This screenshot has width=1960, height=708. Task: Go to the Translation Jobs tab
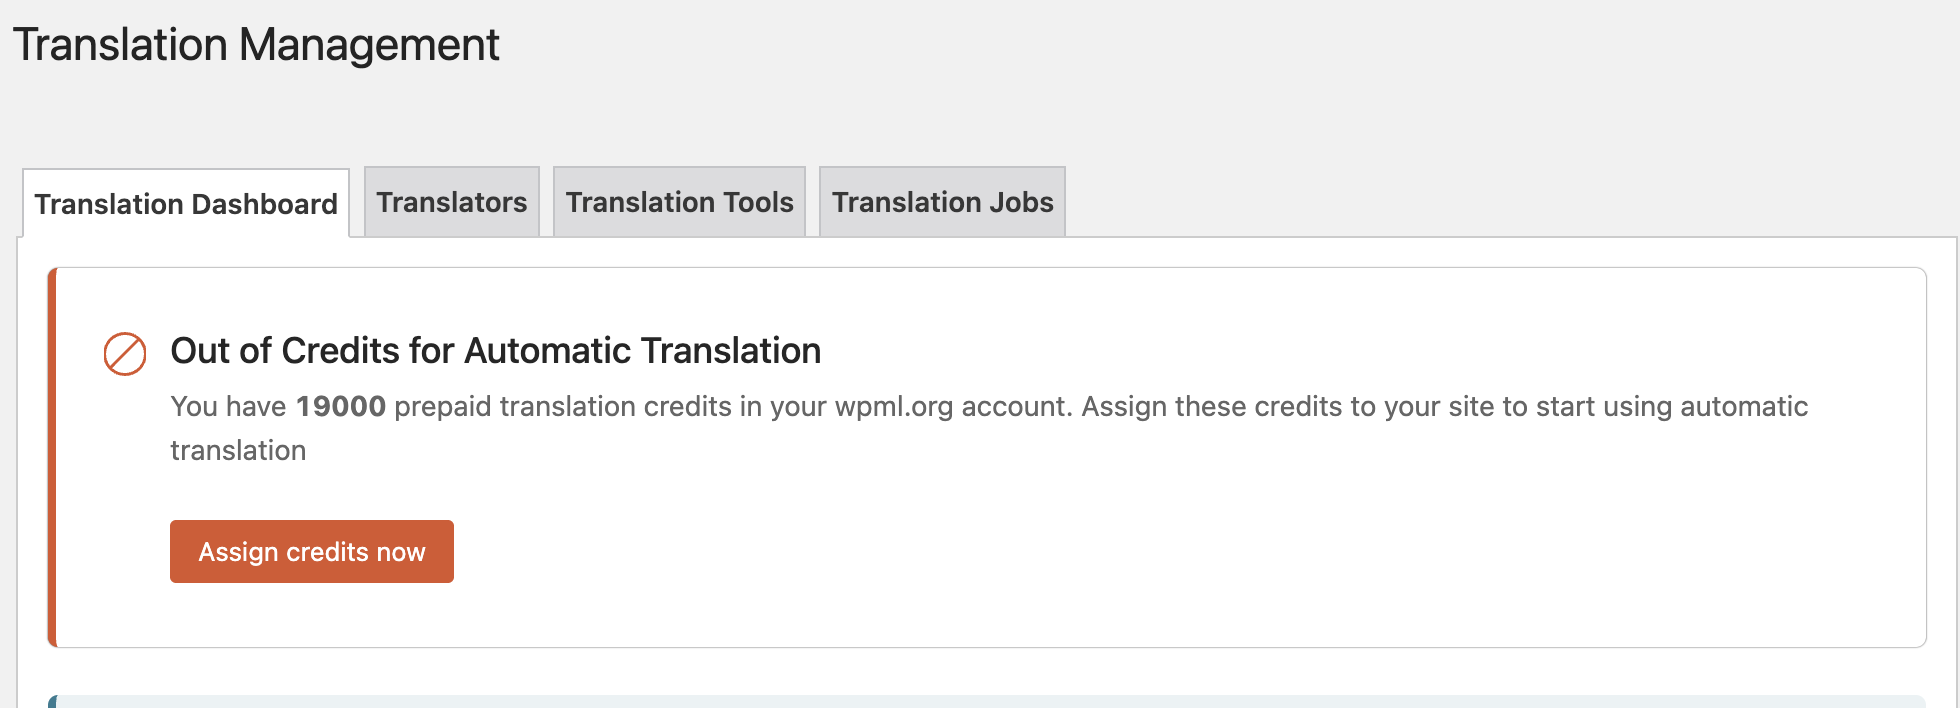(x=942, y=202)
